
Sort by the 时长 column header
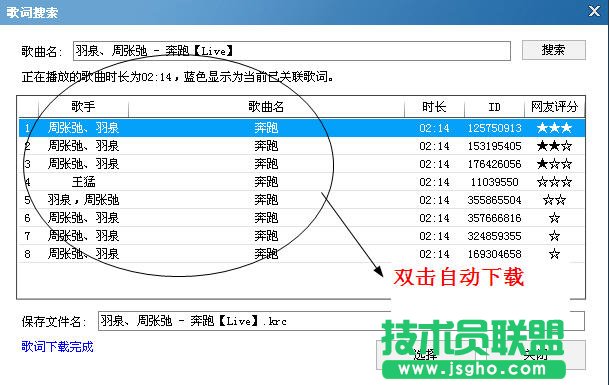[x=434, y=106]
